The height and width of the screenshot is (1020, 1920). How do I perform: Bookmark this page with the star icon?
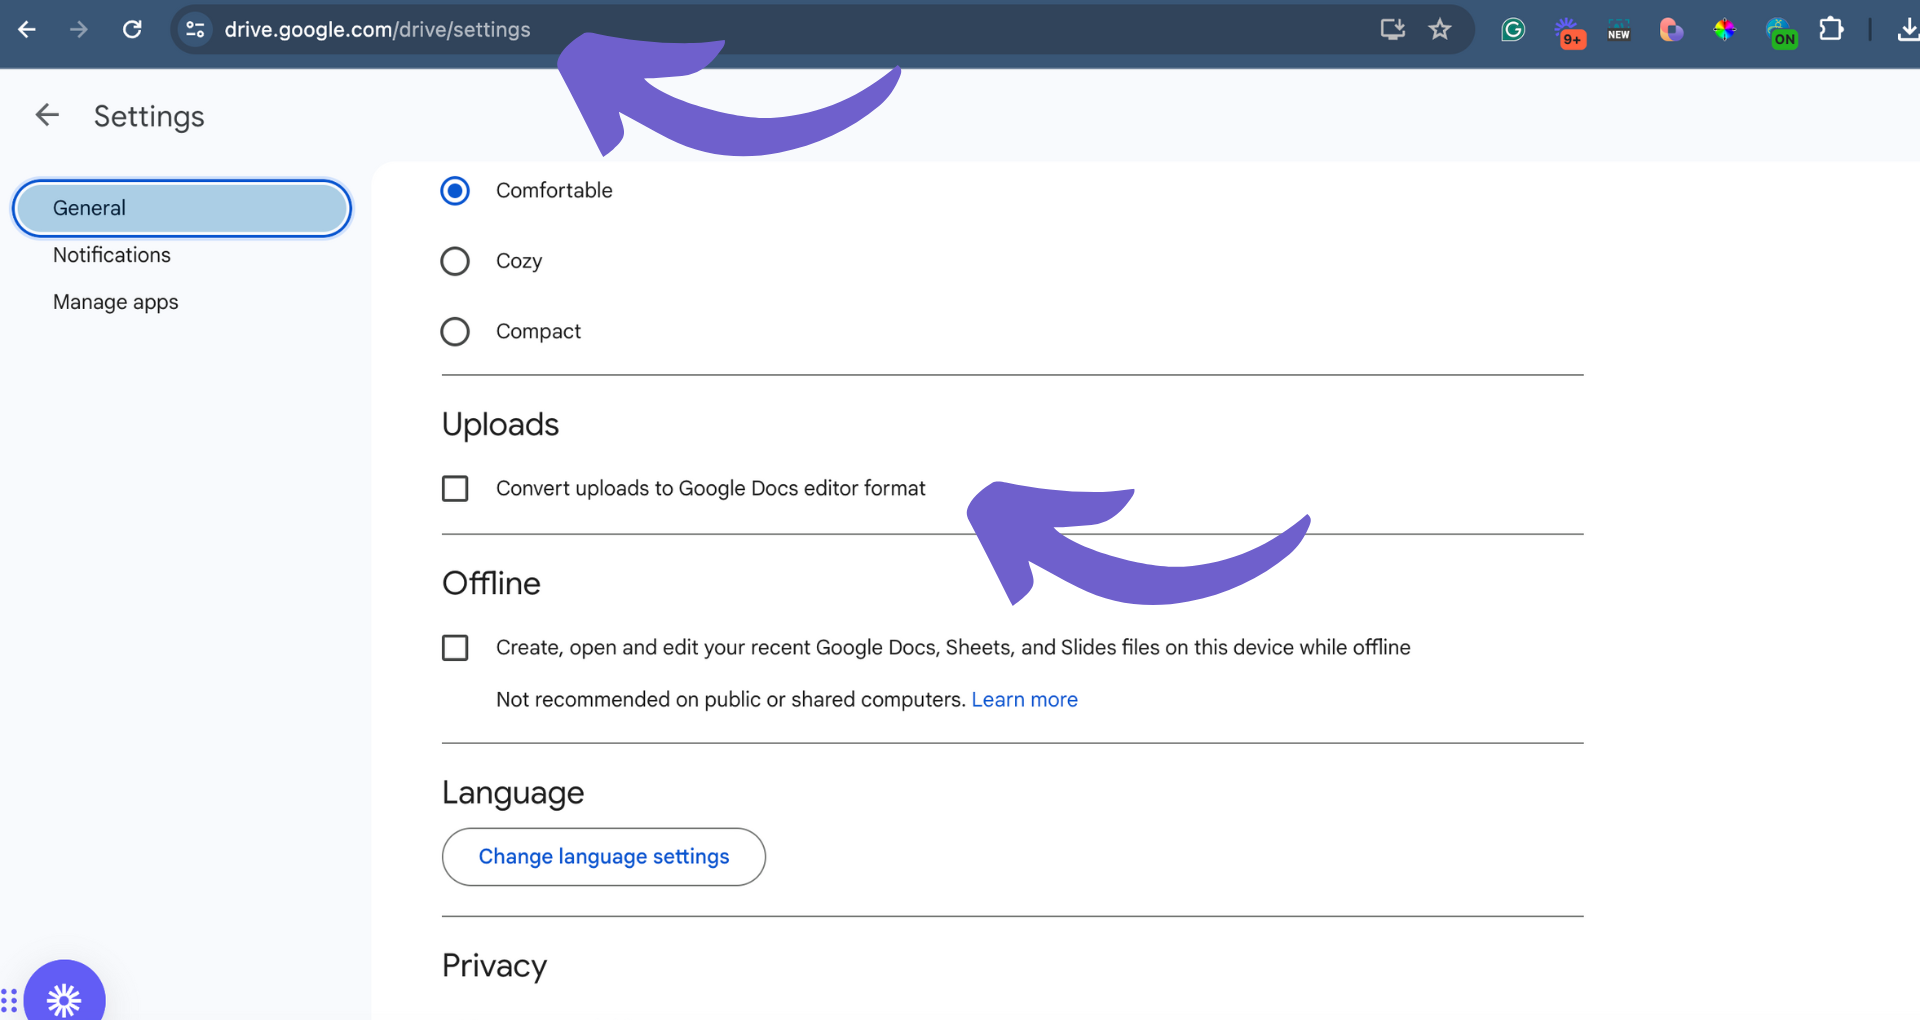(x=1440, y=29)
